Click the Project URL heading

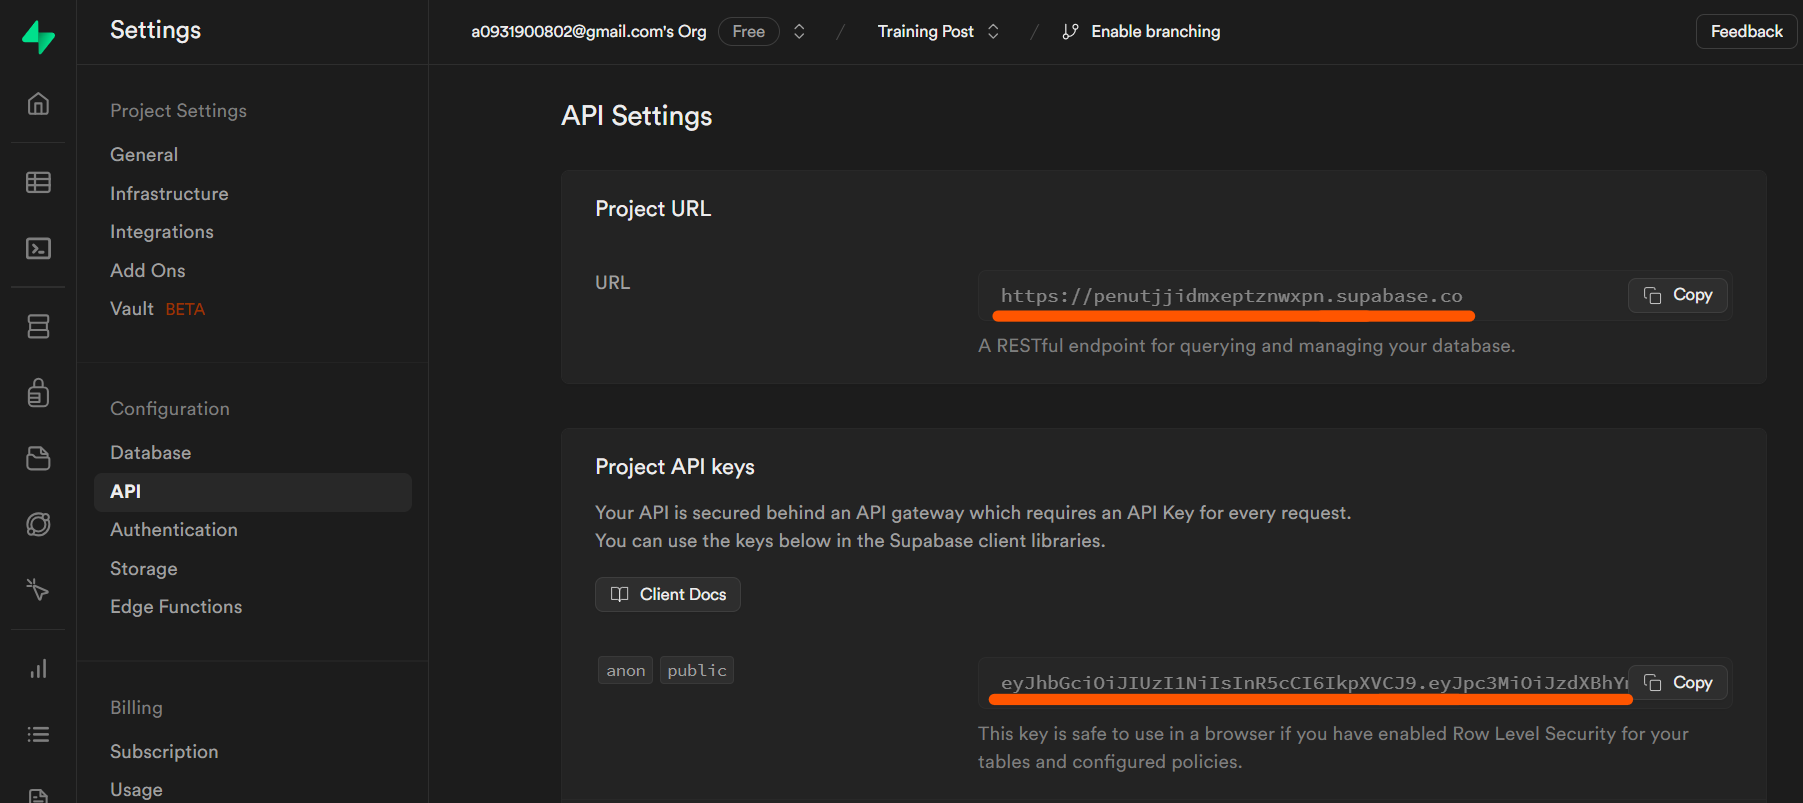pyautogui.click(x=653, y=208)
